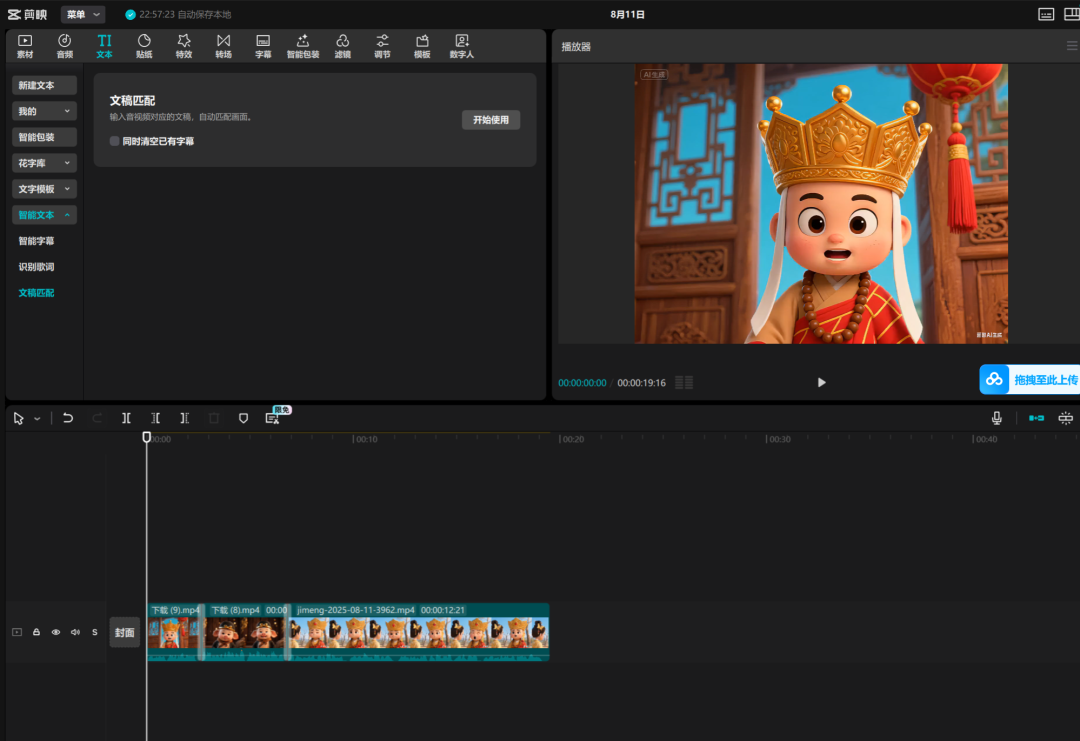This screenshot has width=1080, height=741.
Task: Click the 8月11日 project title
Action: coord(627,14)
